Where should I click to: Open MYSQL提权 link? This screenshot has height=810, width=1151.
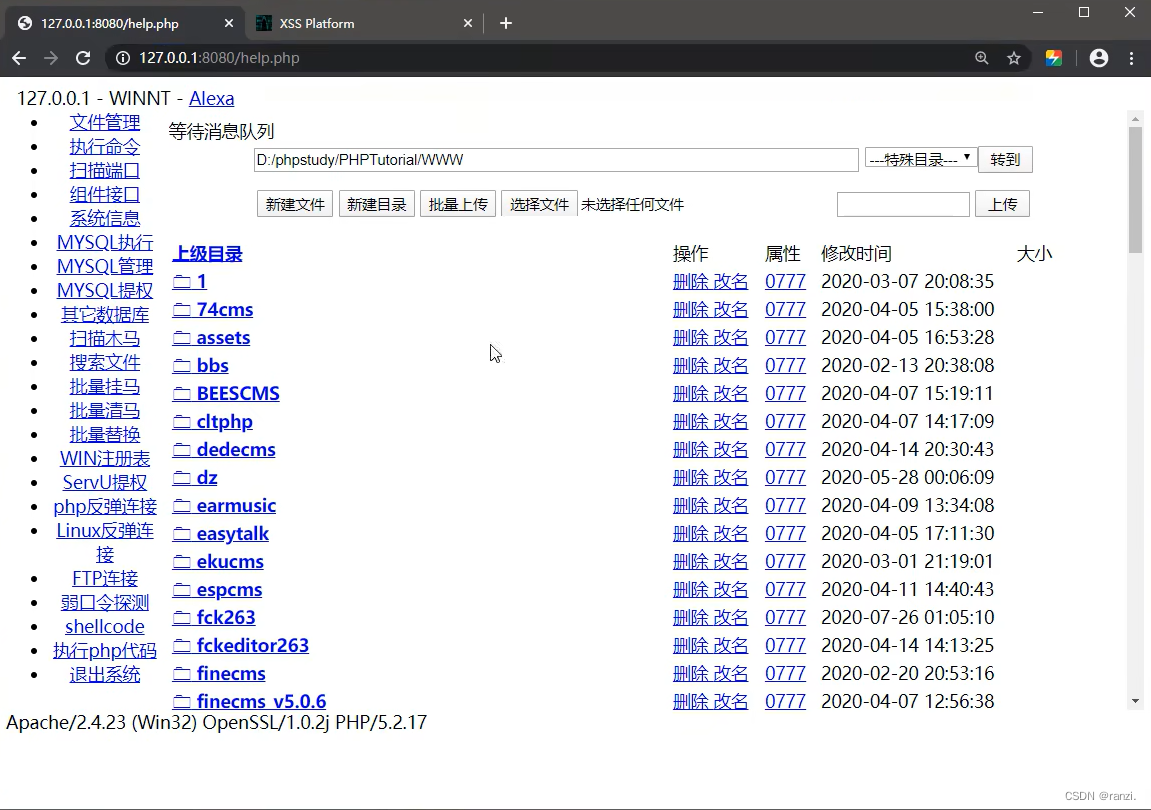tap(105, 291)
